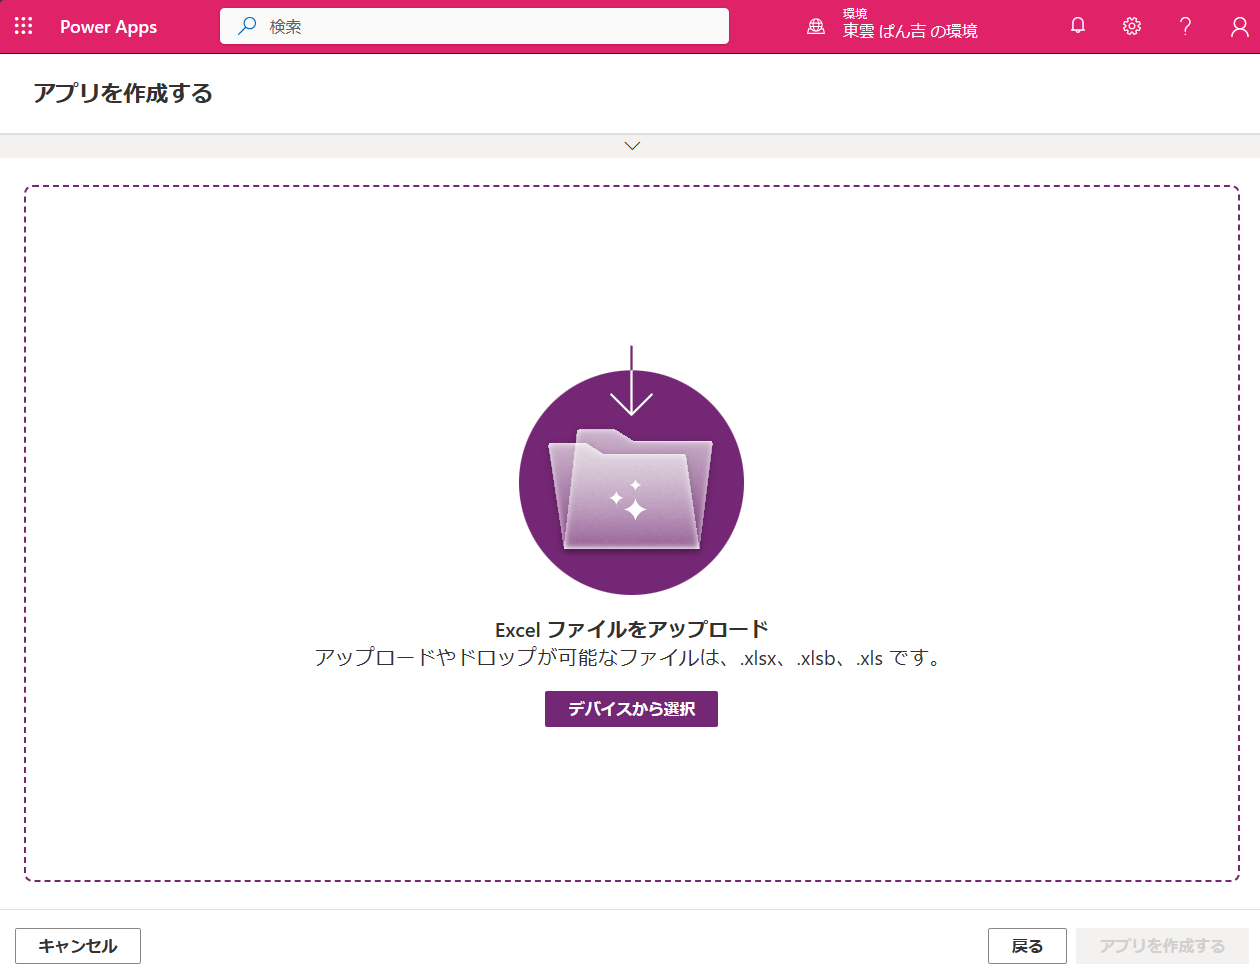Click the environment icon in the header
Viewport: 1260px width, 971px height.
[x=815, y=27]
